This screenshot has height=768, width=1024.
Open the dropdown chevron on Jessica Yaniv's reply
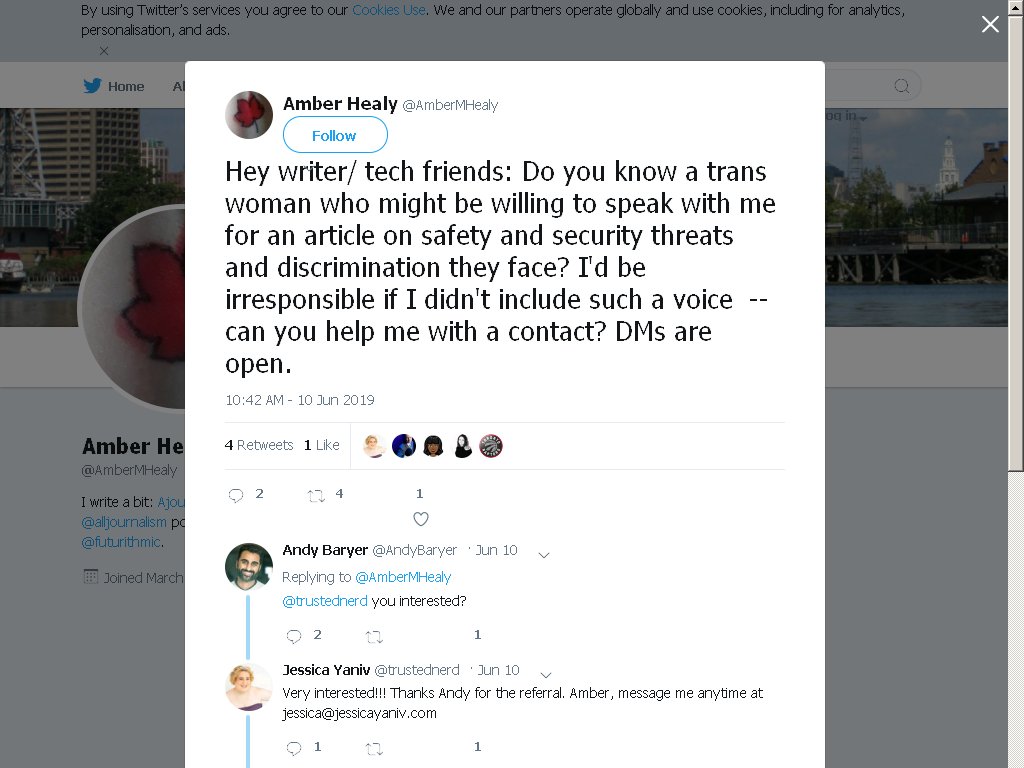click(546, 675)
